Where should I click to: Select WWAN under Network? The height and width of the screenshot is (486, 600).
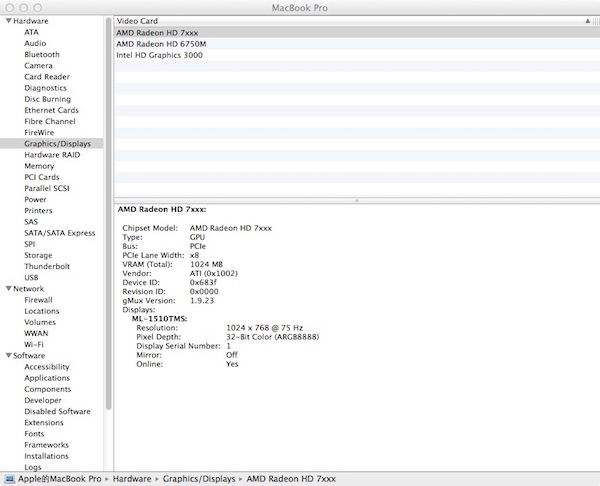[36, 333]
